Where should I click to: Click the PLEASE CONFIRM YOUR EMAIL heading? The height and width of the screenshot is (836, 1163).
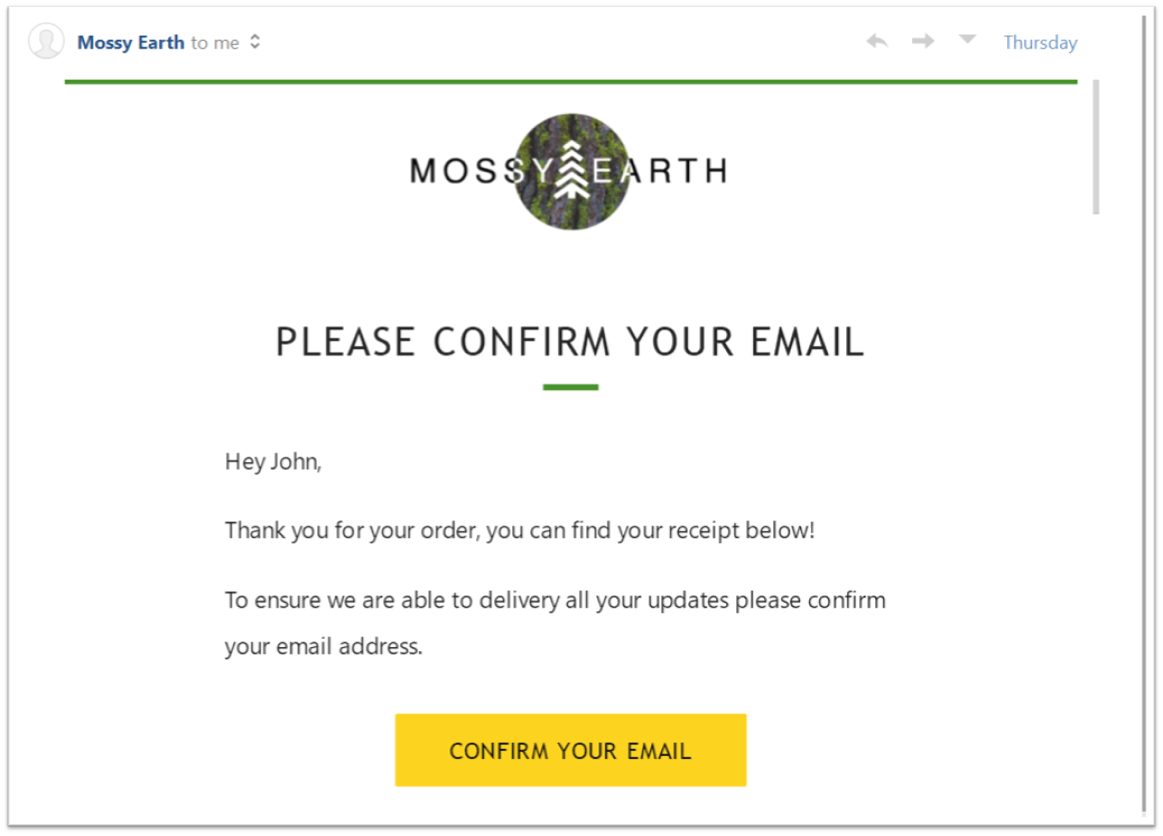(x=570, y=342)
